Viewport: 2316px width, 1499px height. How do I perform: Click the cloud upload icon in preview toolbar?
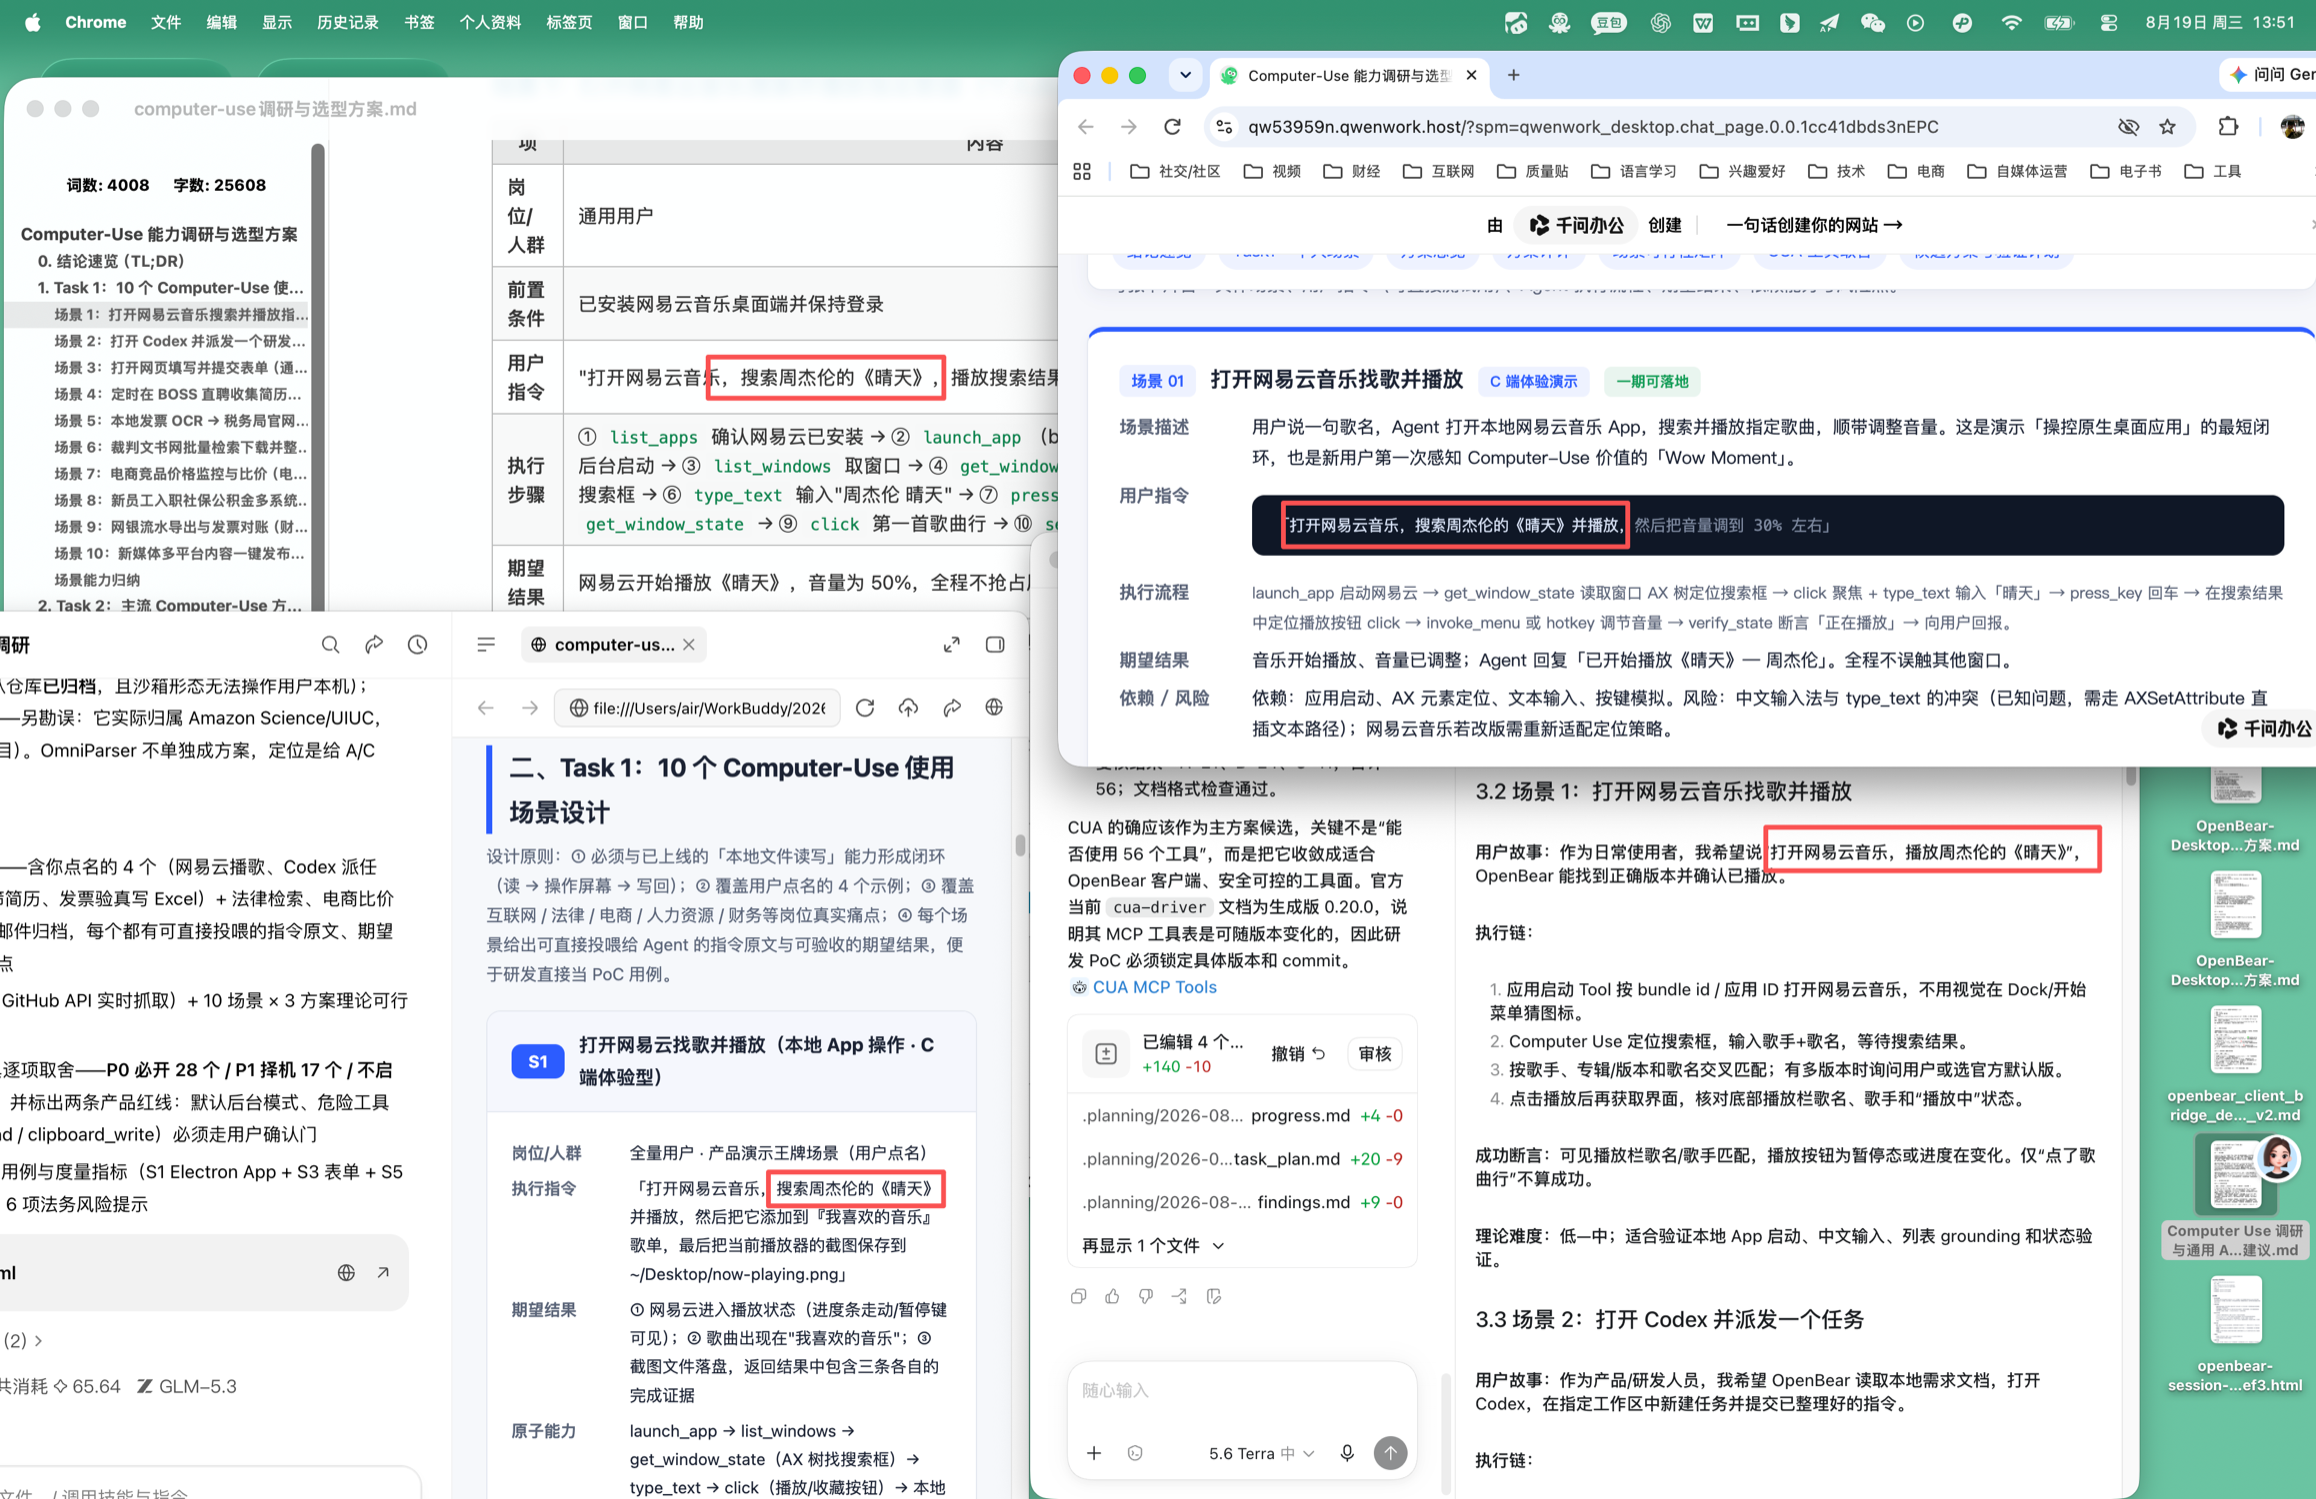[908, 708]
